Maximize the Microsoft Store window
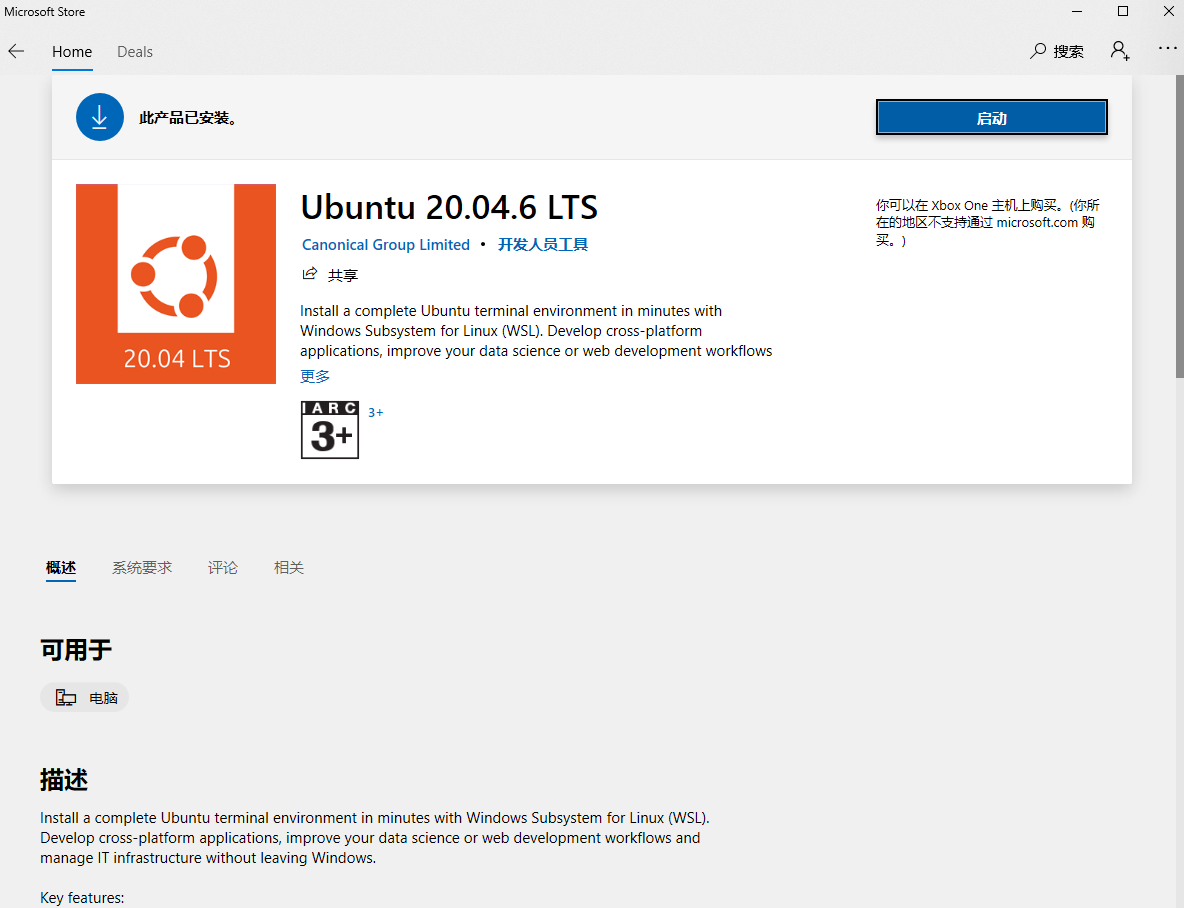 tap(1123, 11)
